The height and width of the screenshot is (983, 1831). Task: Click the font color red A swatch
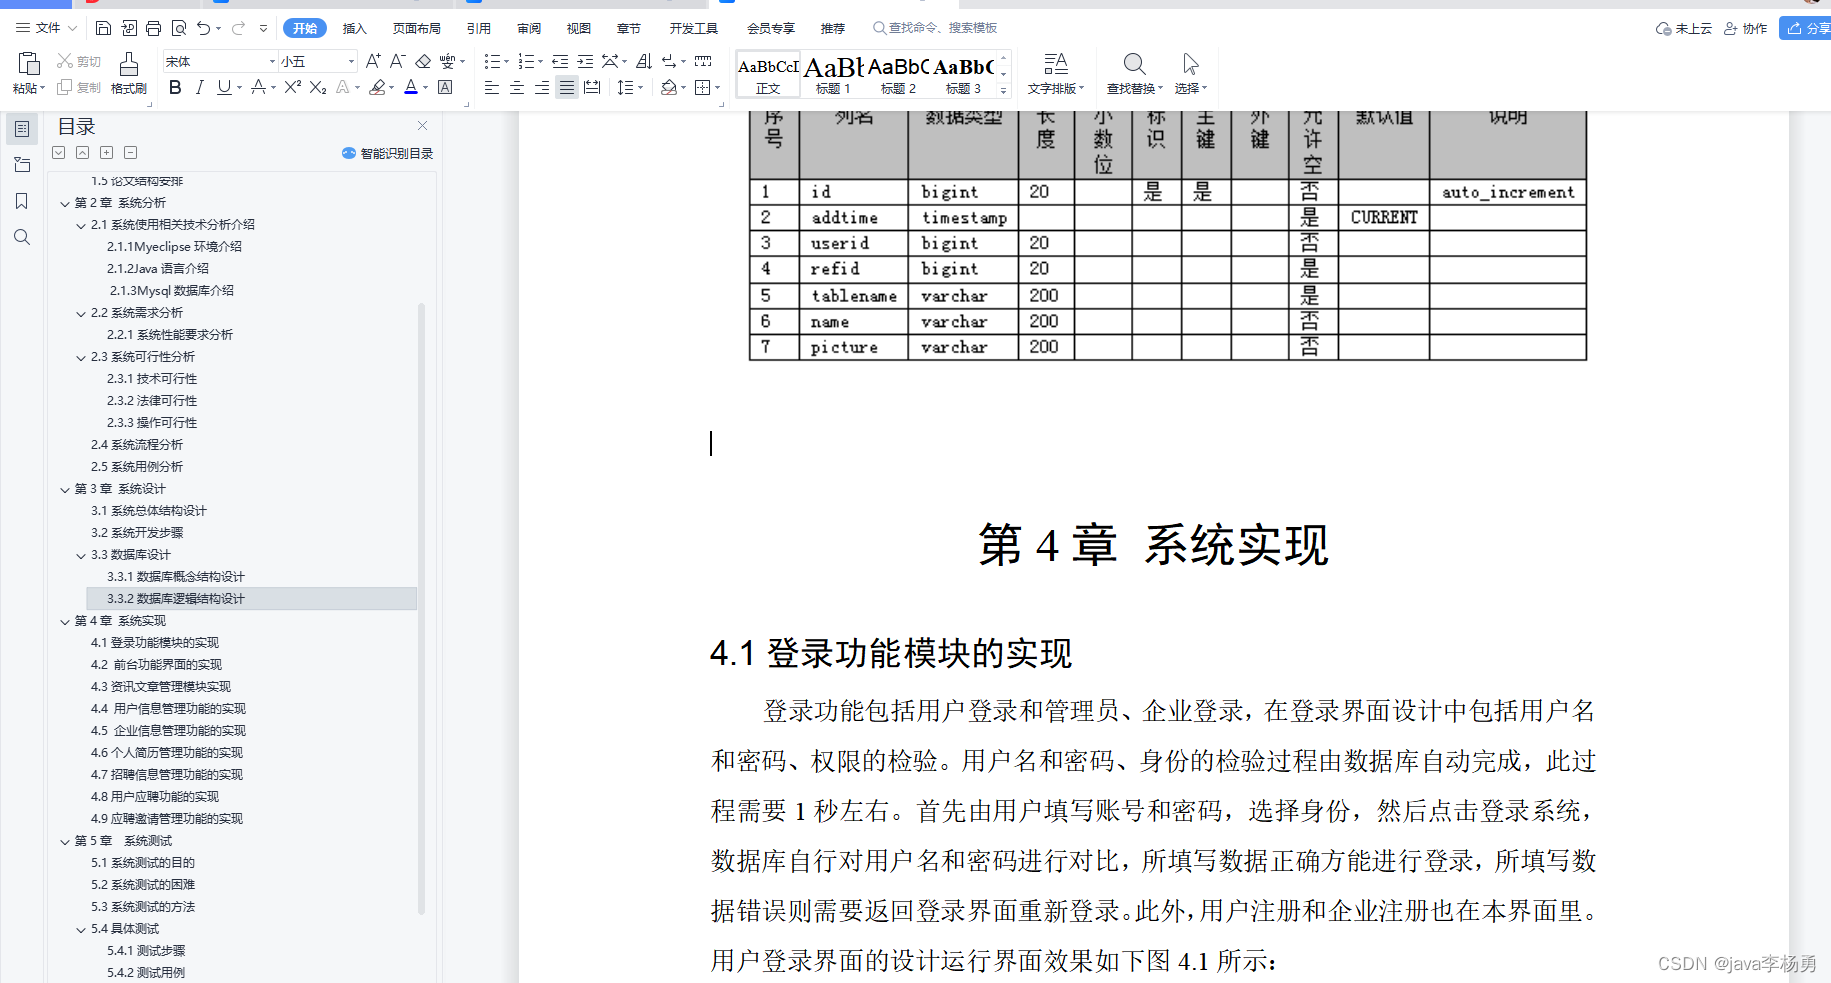click(411, 88)
